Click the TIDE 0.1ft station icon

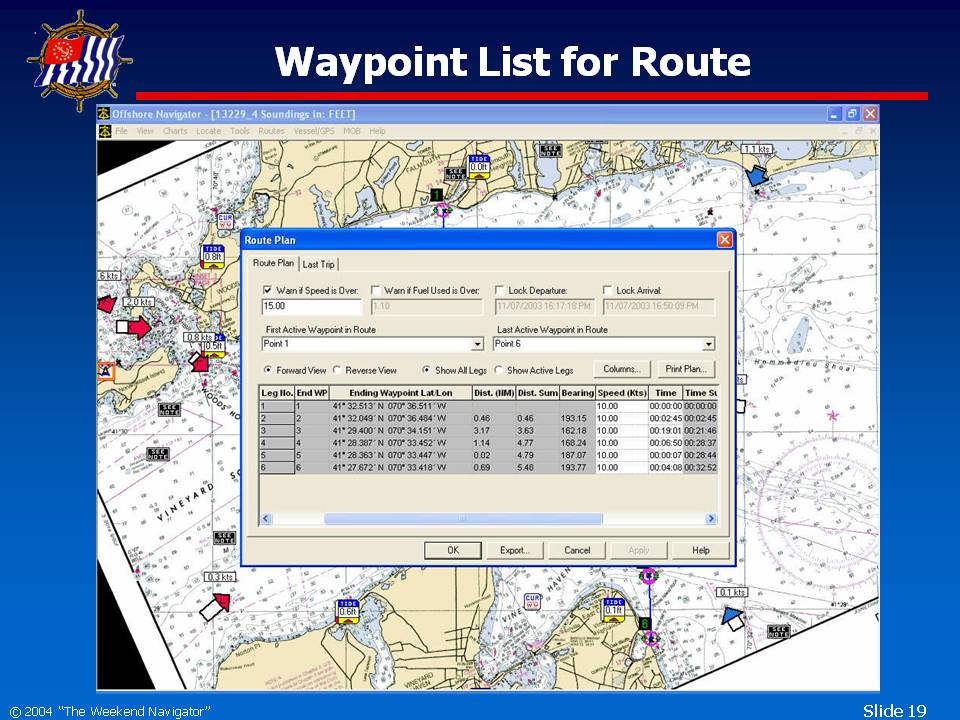[x=613, y=610]
